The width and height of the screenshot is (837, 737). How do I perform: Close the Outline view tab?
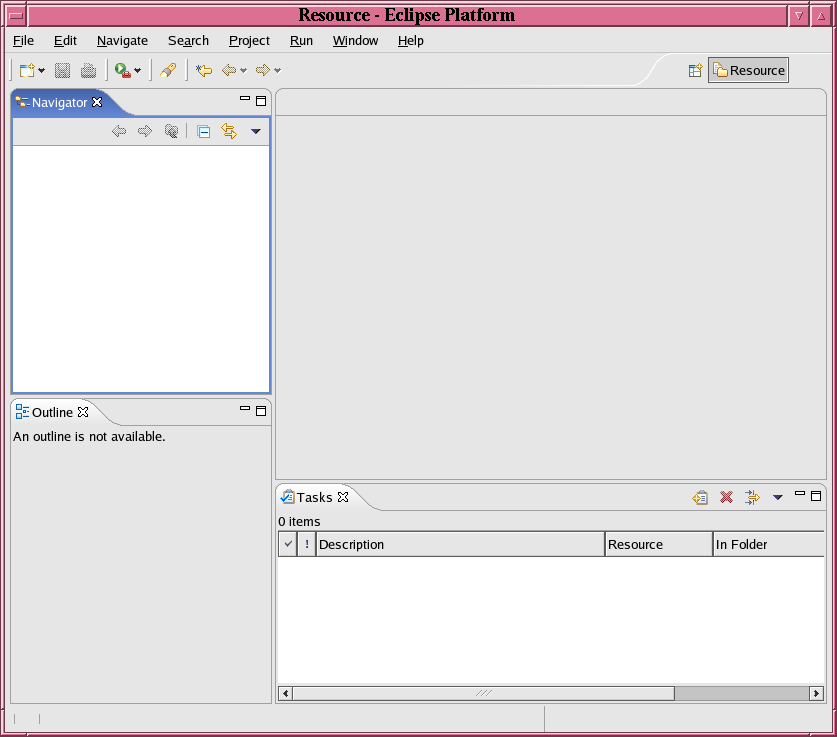[x=83, y=412]
